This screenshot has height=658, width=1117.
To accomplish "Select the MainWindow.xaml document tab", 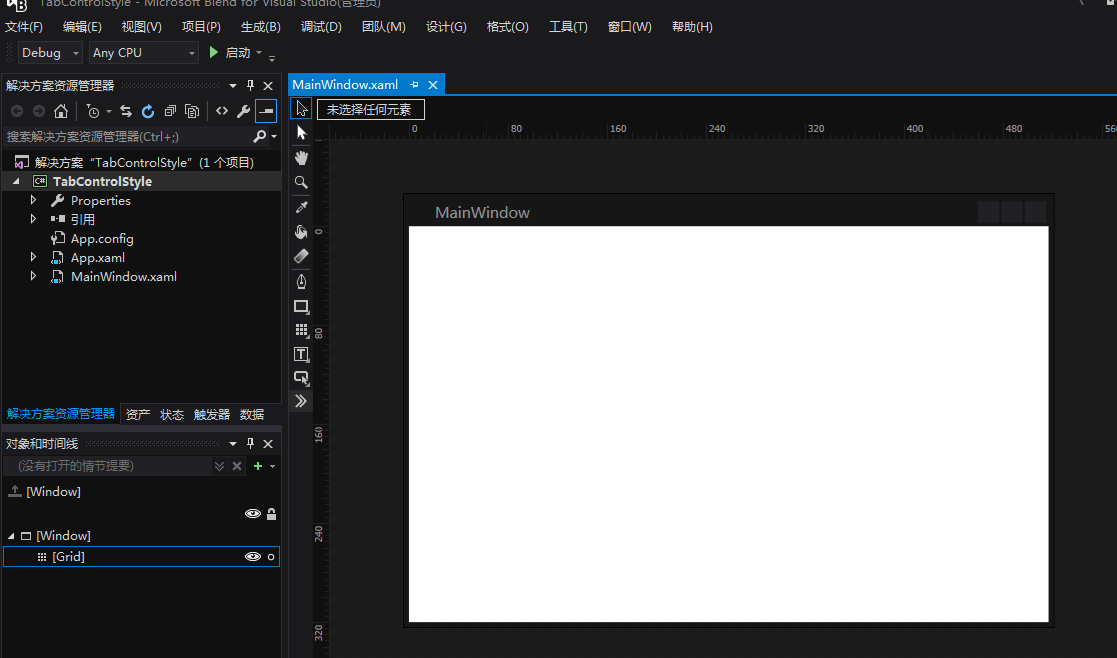I will click(x=345, y=85).
